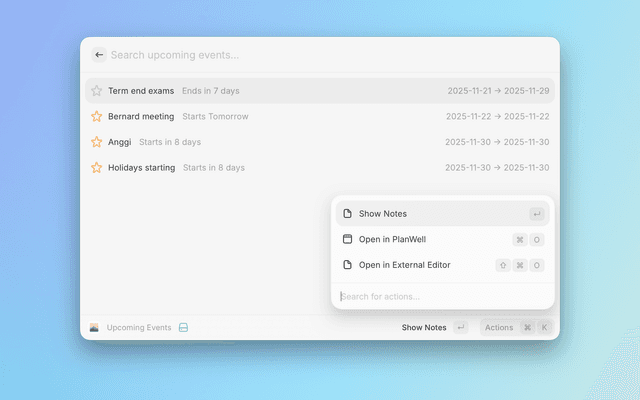Select Show Notes from actions menu
The width and height of the screenshot is (640, 400).
383,214
